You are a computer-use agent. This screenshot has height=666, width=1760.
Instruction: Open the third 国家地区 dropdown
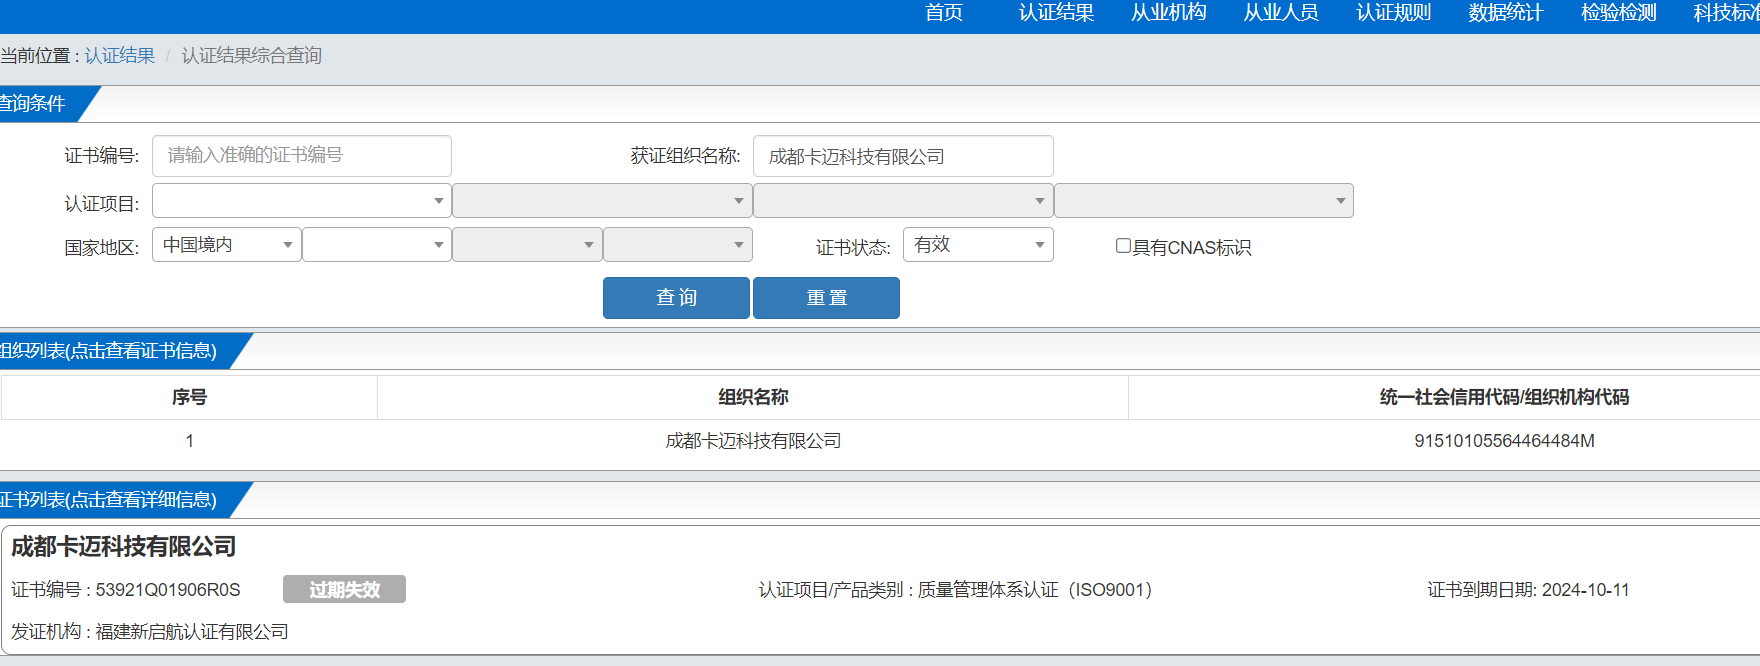click(527, 245)
